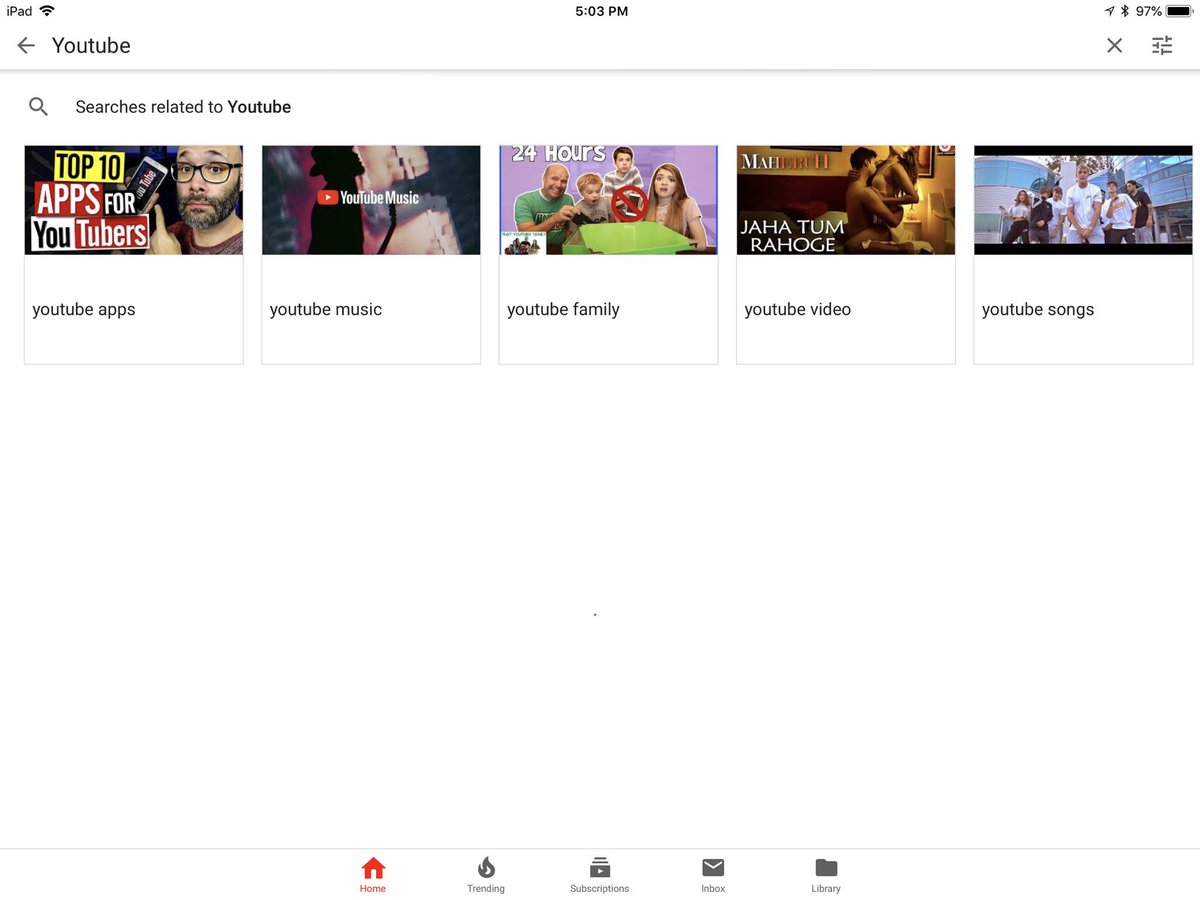Tap the Inbox envelope icon
This screenshot has height=900, width=1200.
click(713, 867)
